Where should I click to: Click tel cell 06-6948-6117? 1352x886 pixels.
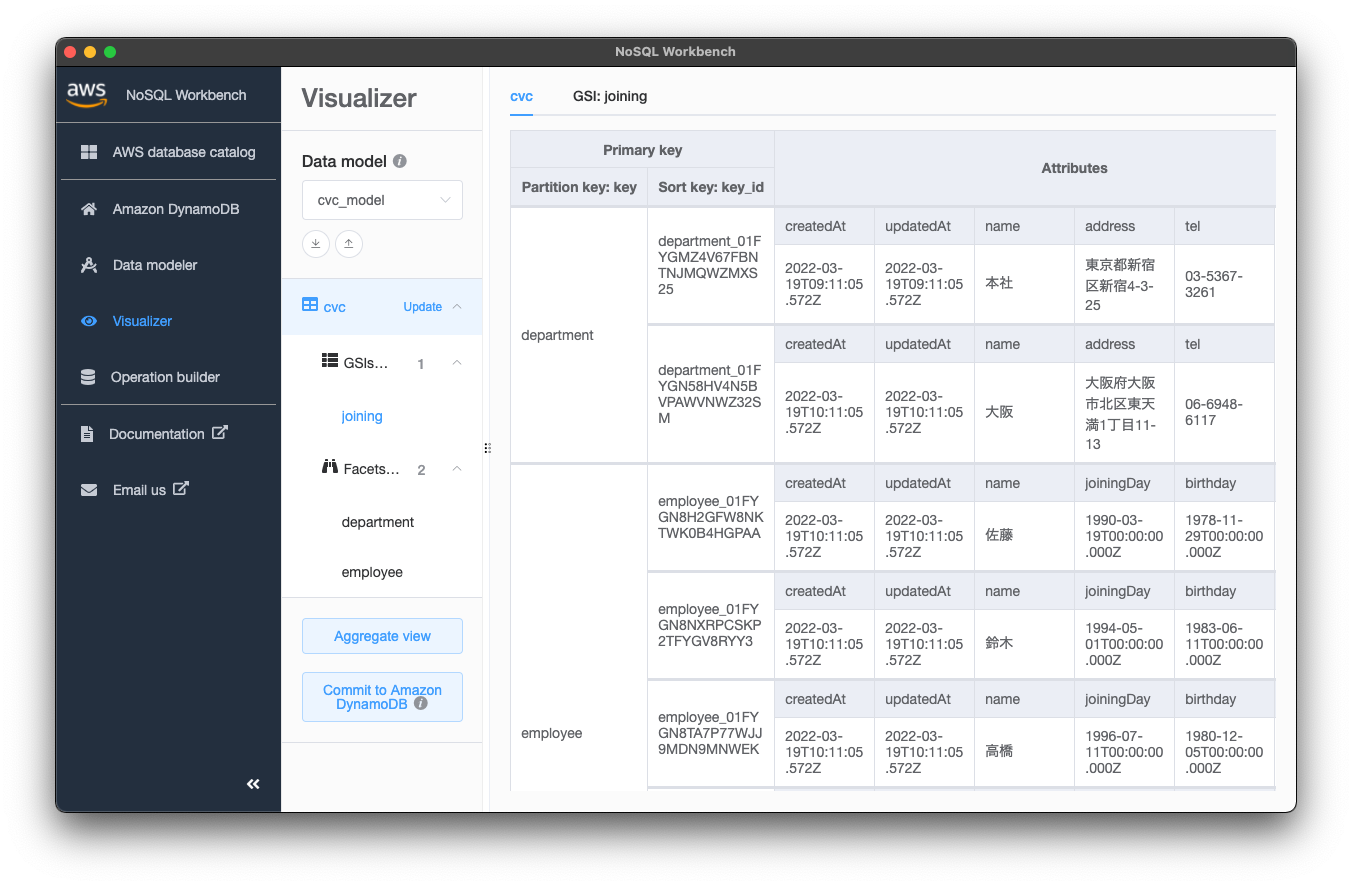click(1224, 412)
